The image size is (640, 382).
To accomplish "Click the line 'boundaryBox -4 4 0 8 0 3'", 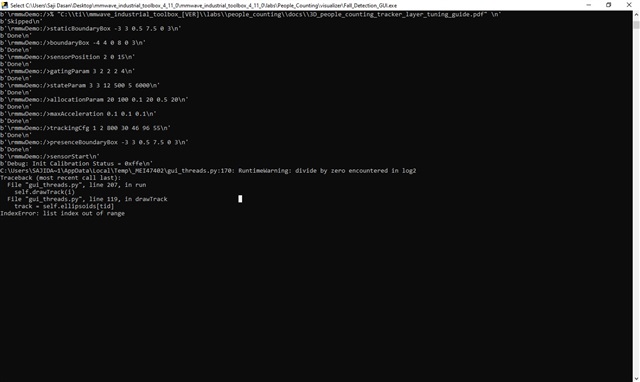I will pyautogui.click(x=73, y=43).
